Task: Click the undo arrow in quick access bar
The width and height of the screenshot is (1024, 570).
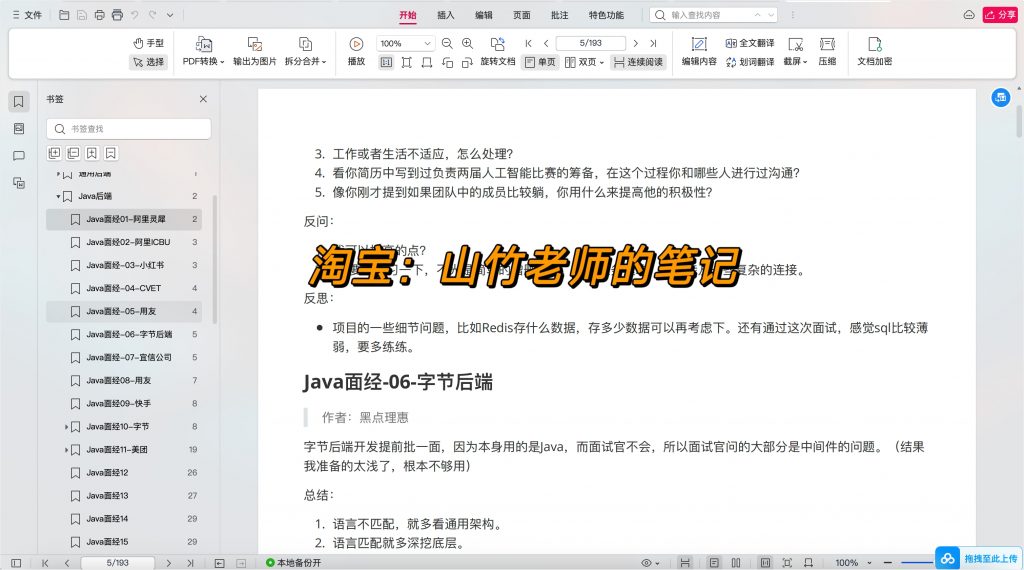Action: click(x=135, y=15)
